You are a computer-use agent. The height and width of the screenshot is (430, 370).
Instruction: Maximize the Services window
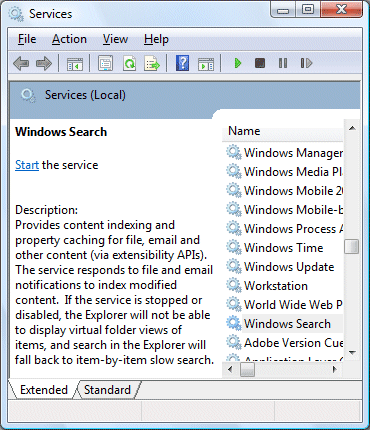pyautogui.click(x=308, y=10)
